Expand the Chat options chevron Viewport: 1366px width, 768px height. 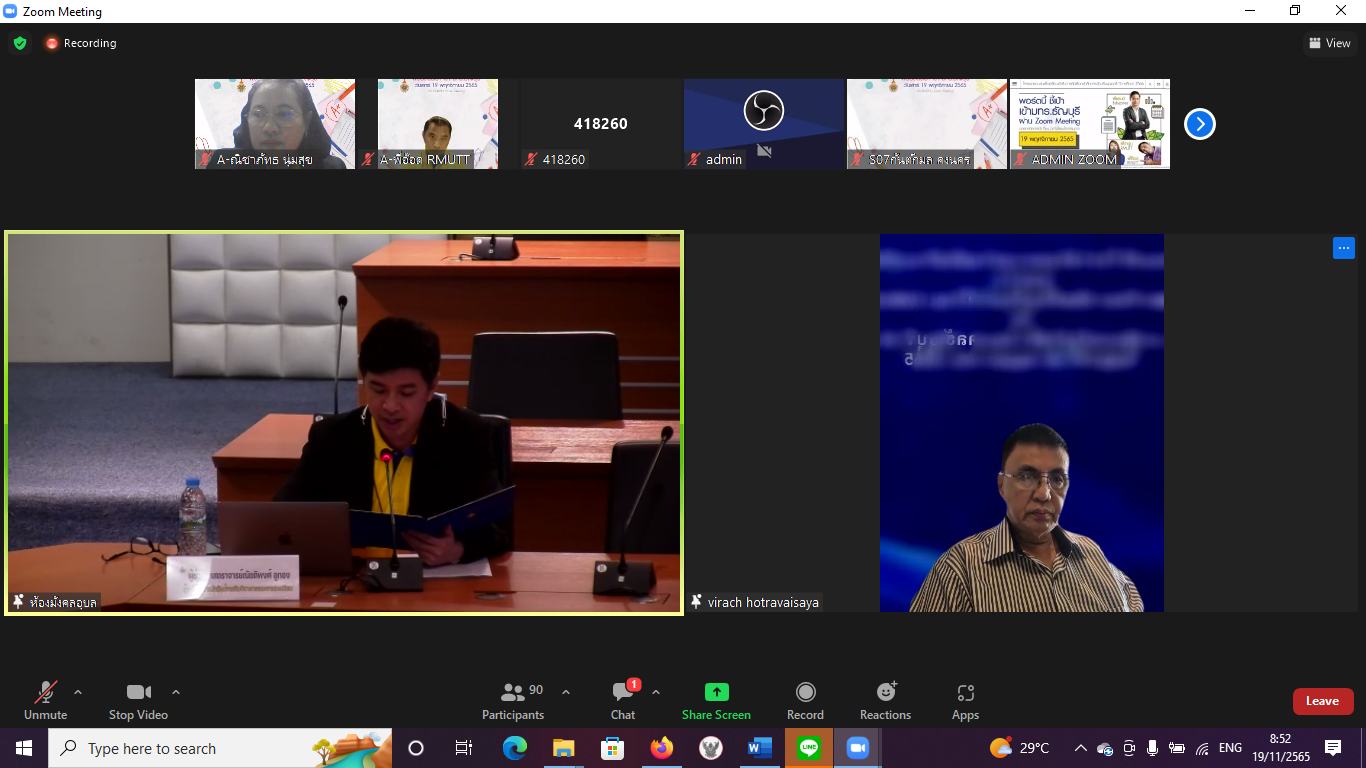pos(656,692)
